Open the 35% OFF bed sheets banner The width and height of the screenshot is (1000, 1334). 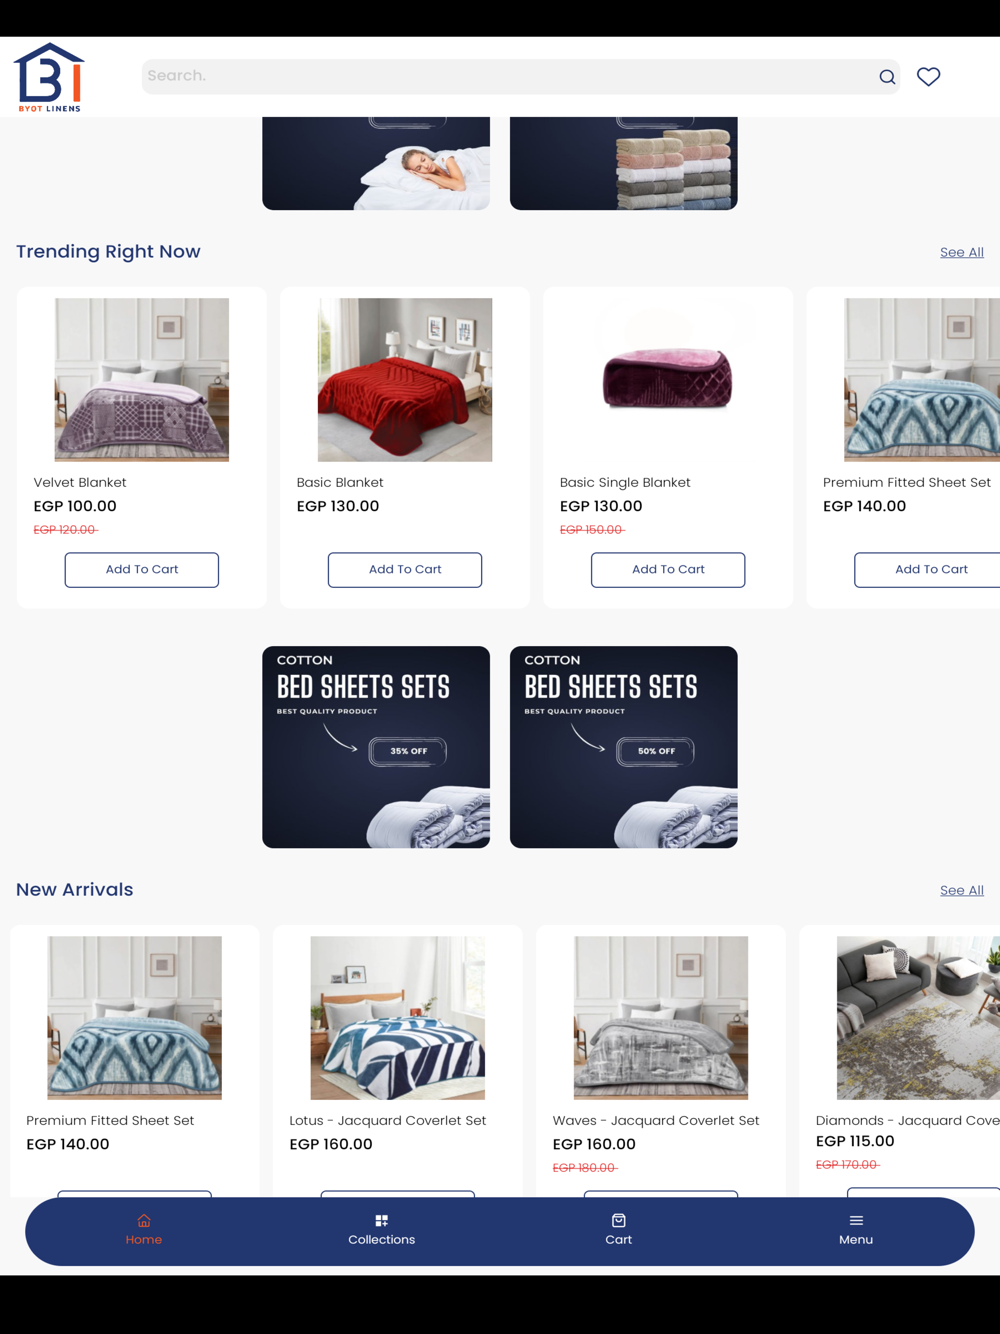tap(376, 747)
